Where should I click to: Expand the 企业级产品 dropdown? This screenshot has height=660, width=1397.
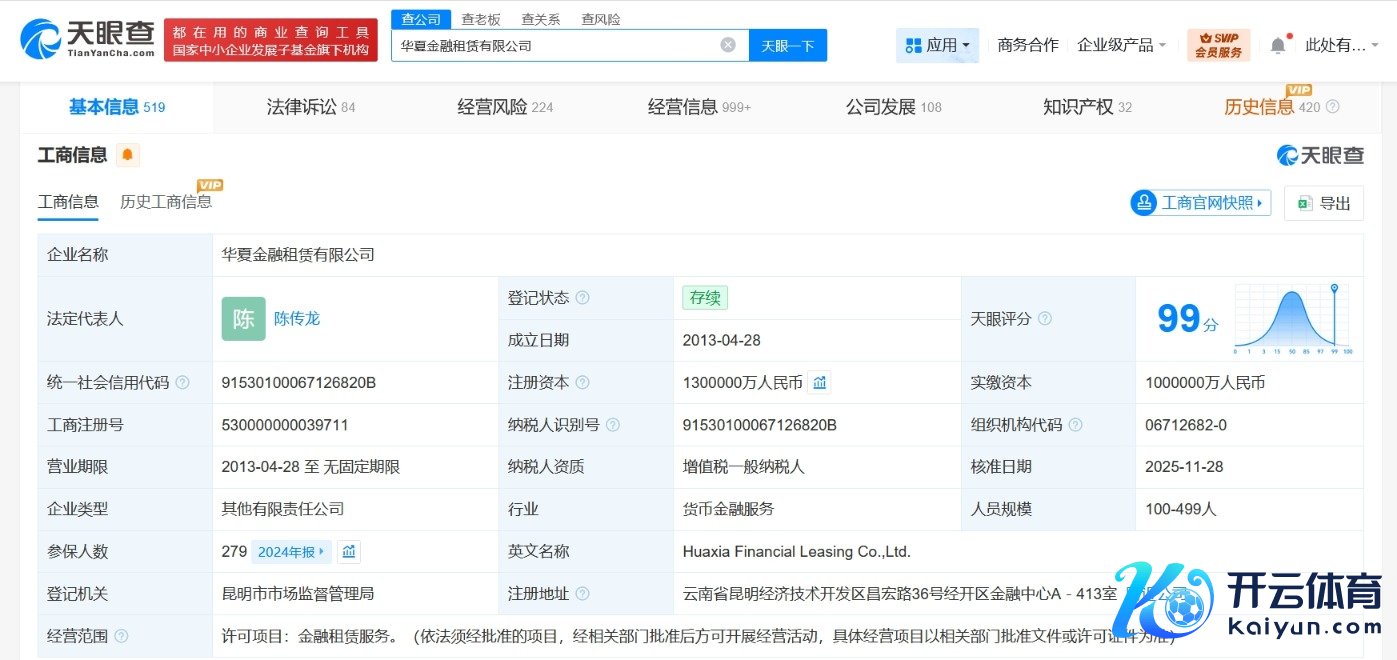pos(1121,45)
